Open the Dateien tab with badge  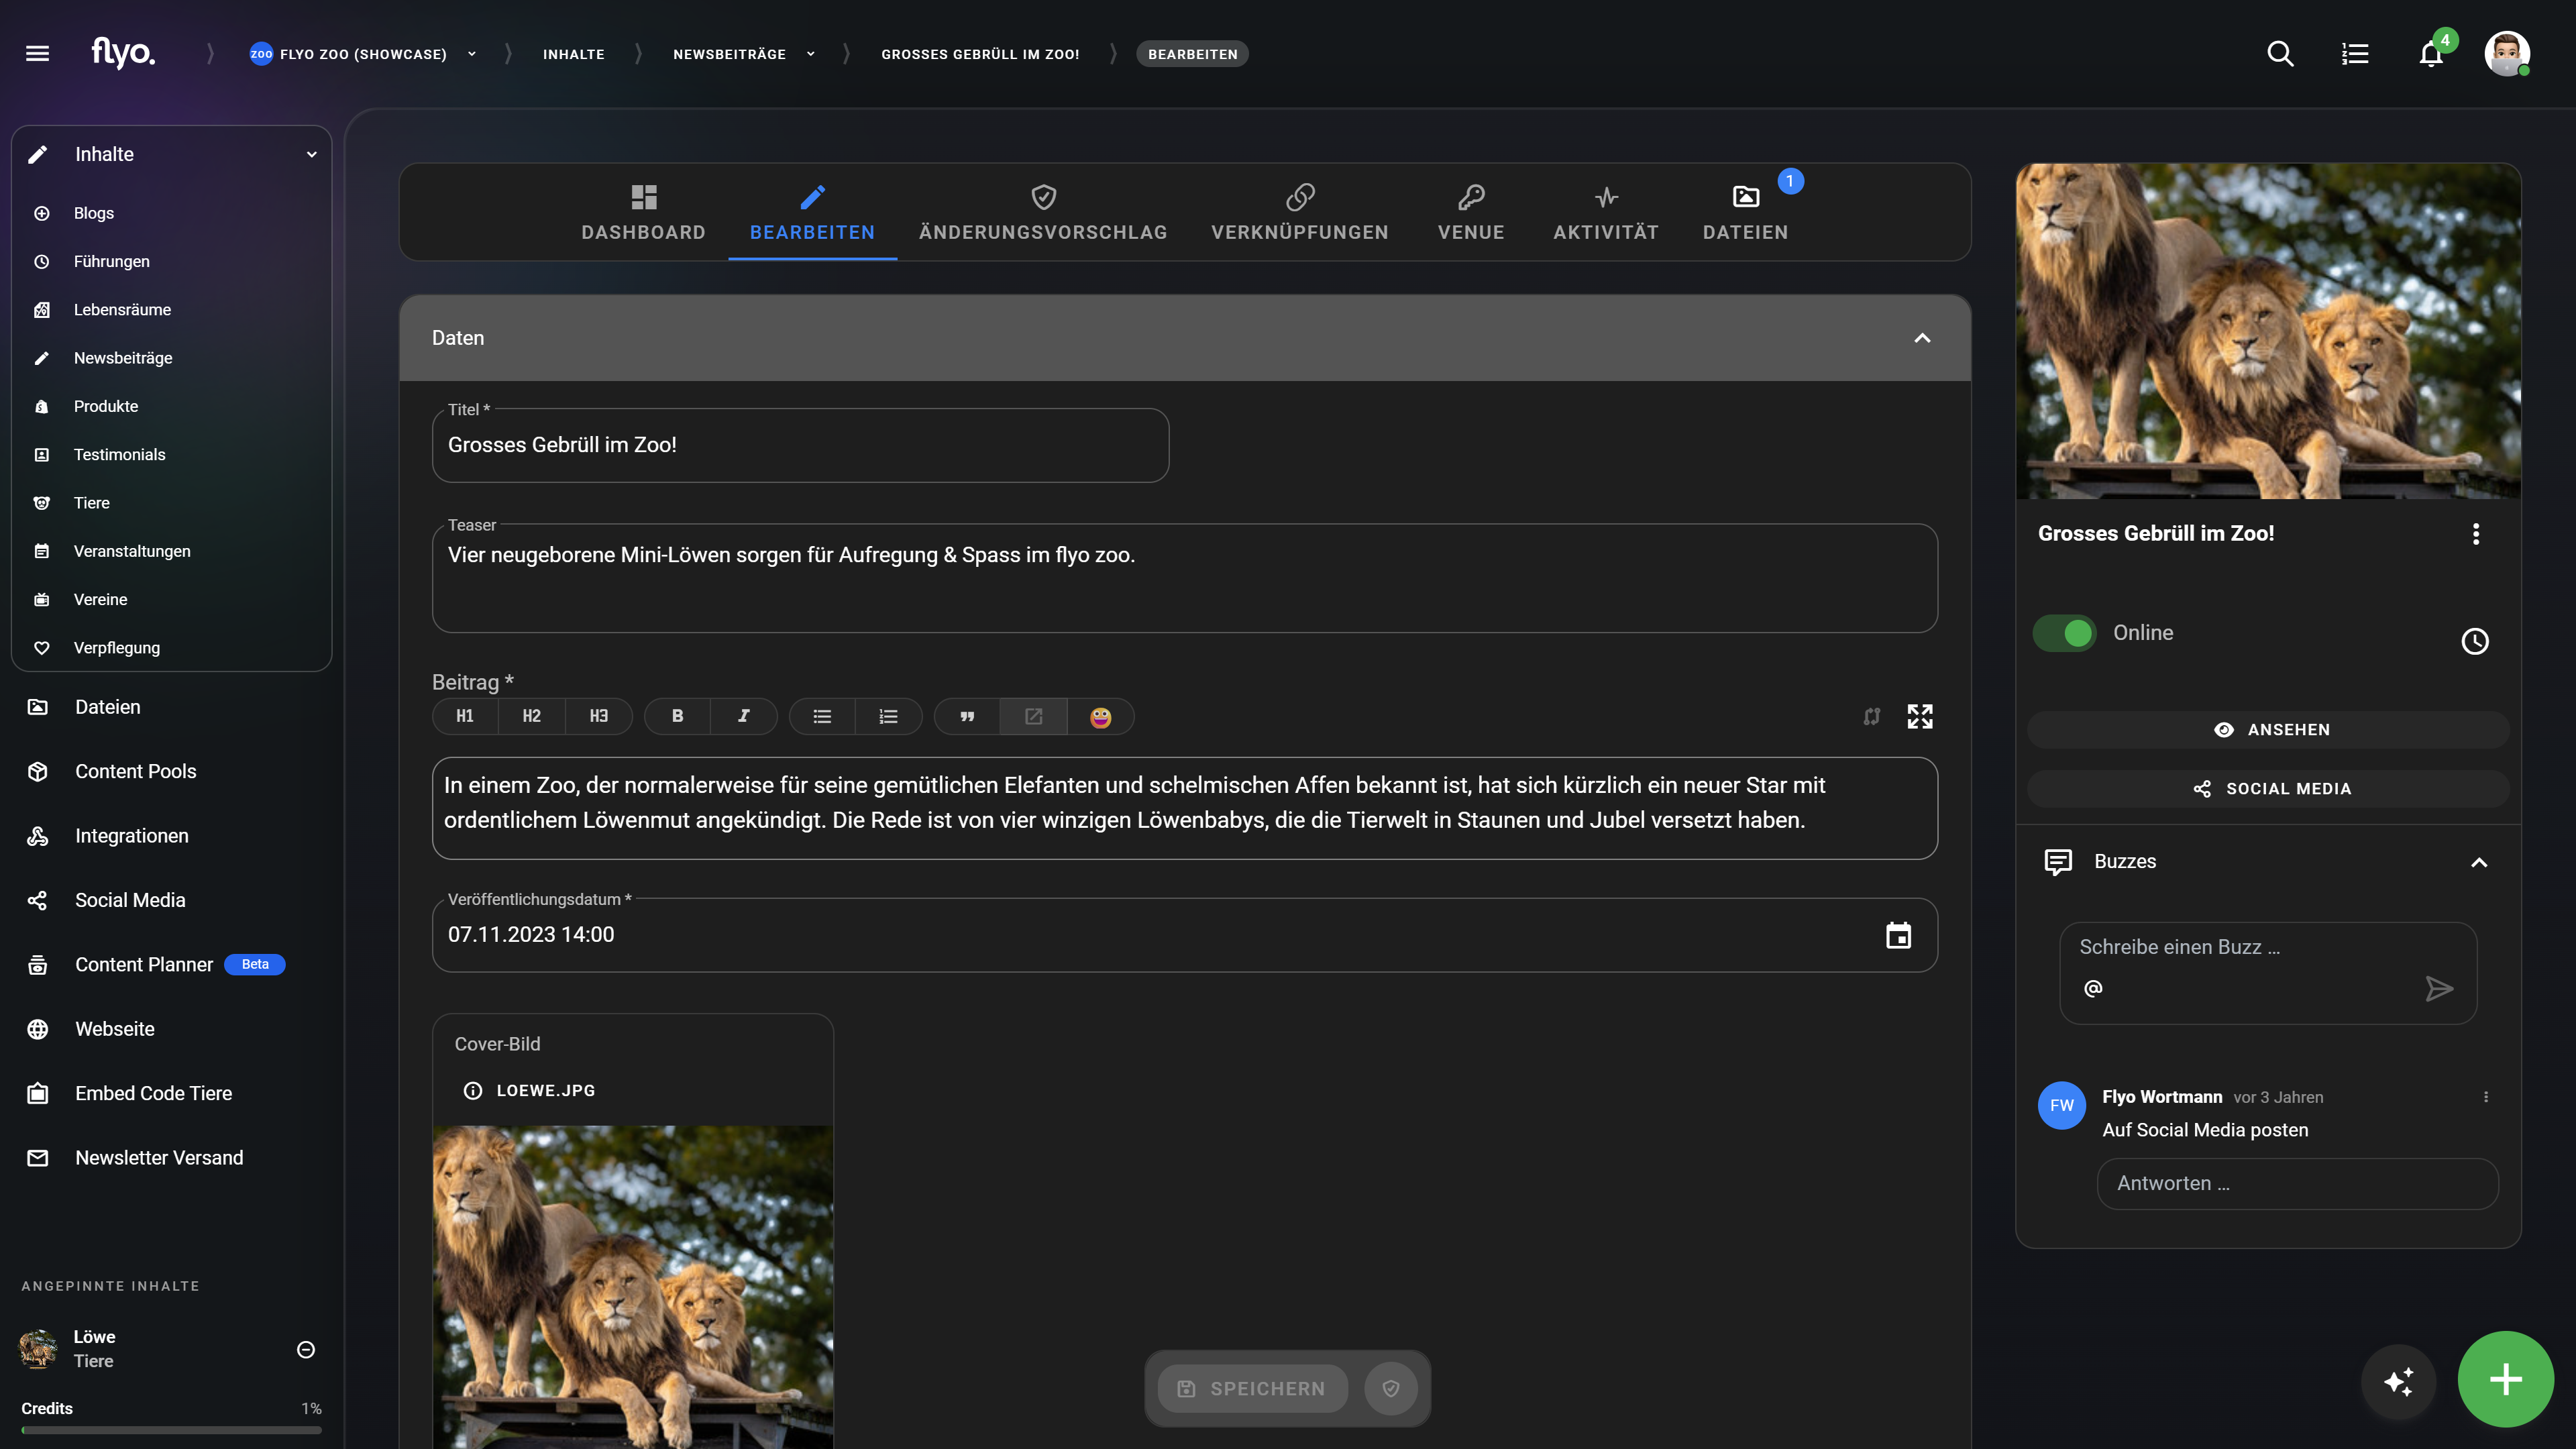tap(1746, 212)
